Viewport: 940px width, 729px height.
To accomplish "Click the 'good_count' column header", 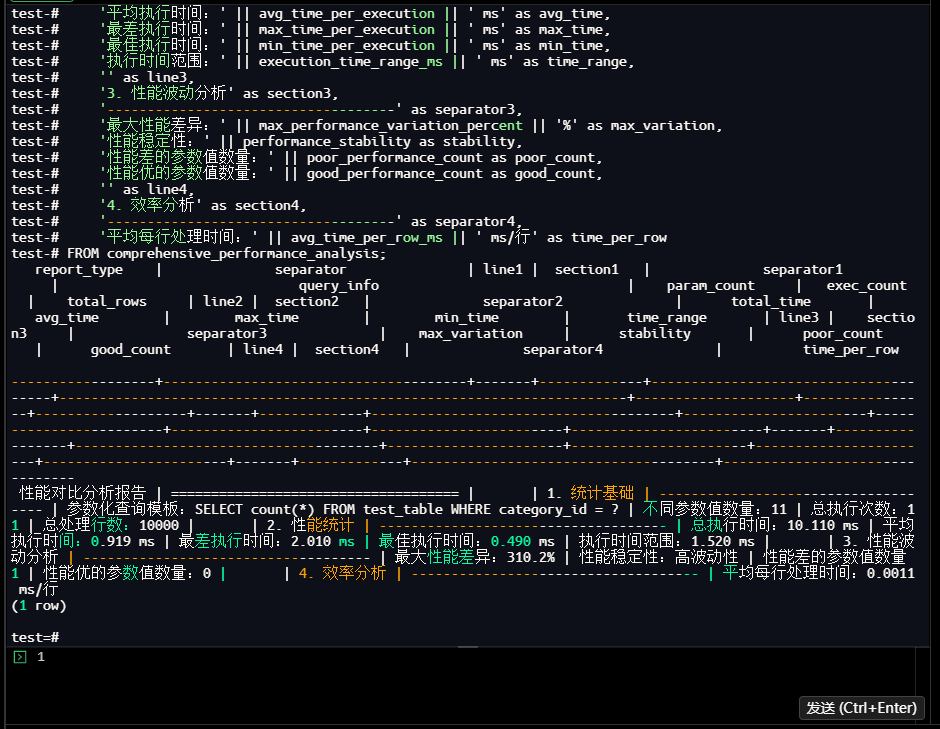I will click(x=130, y=350).
